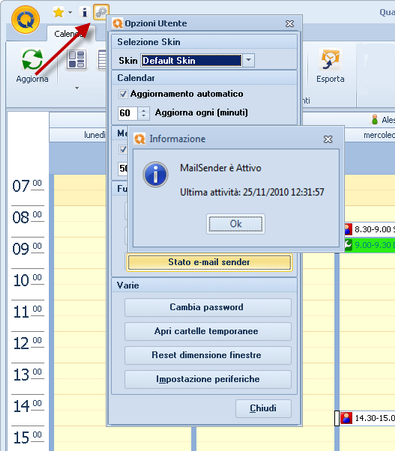Click Impostazione periferiche button
Screen dimensions: 395x451
pos(208,379)
